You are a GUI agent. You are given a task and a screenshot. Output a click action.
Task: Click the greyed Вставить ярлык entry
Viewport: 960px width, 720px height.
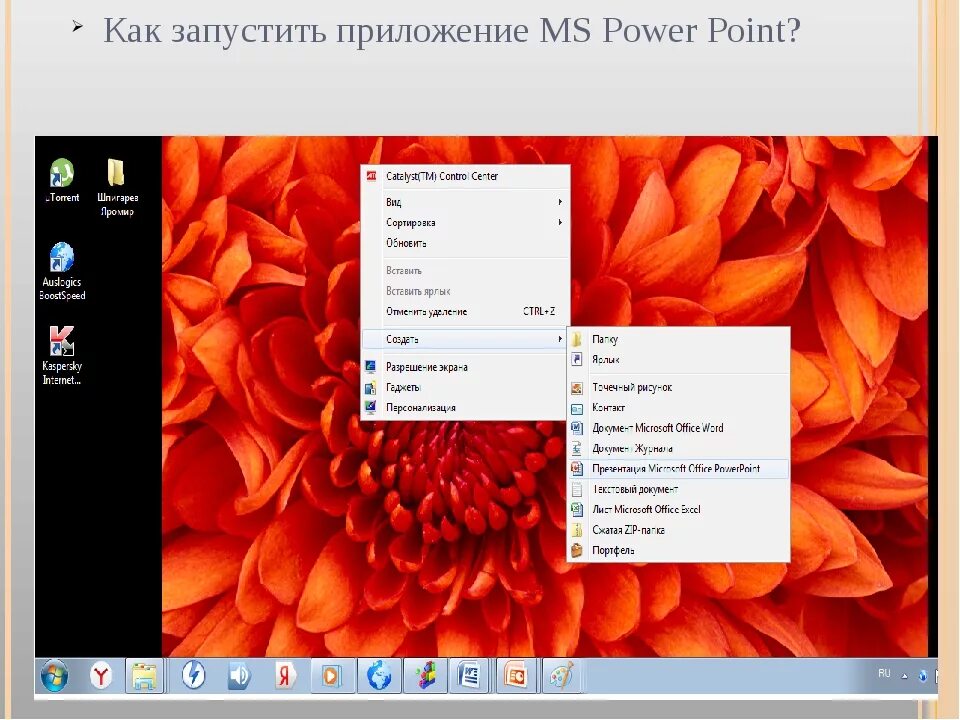(x=465, y=291)
